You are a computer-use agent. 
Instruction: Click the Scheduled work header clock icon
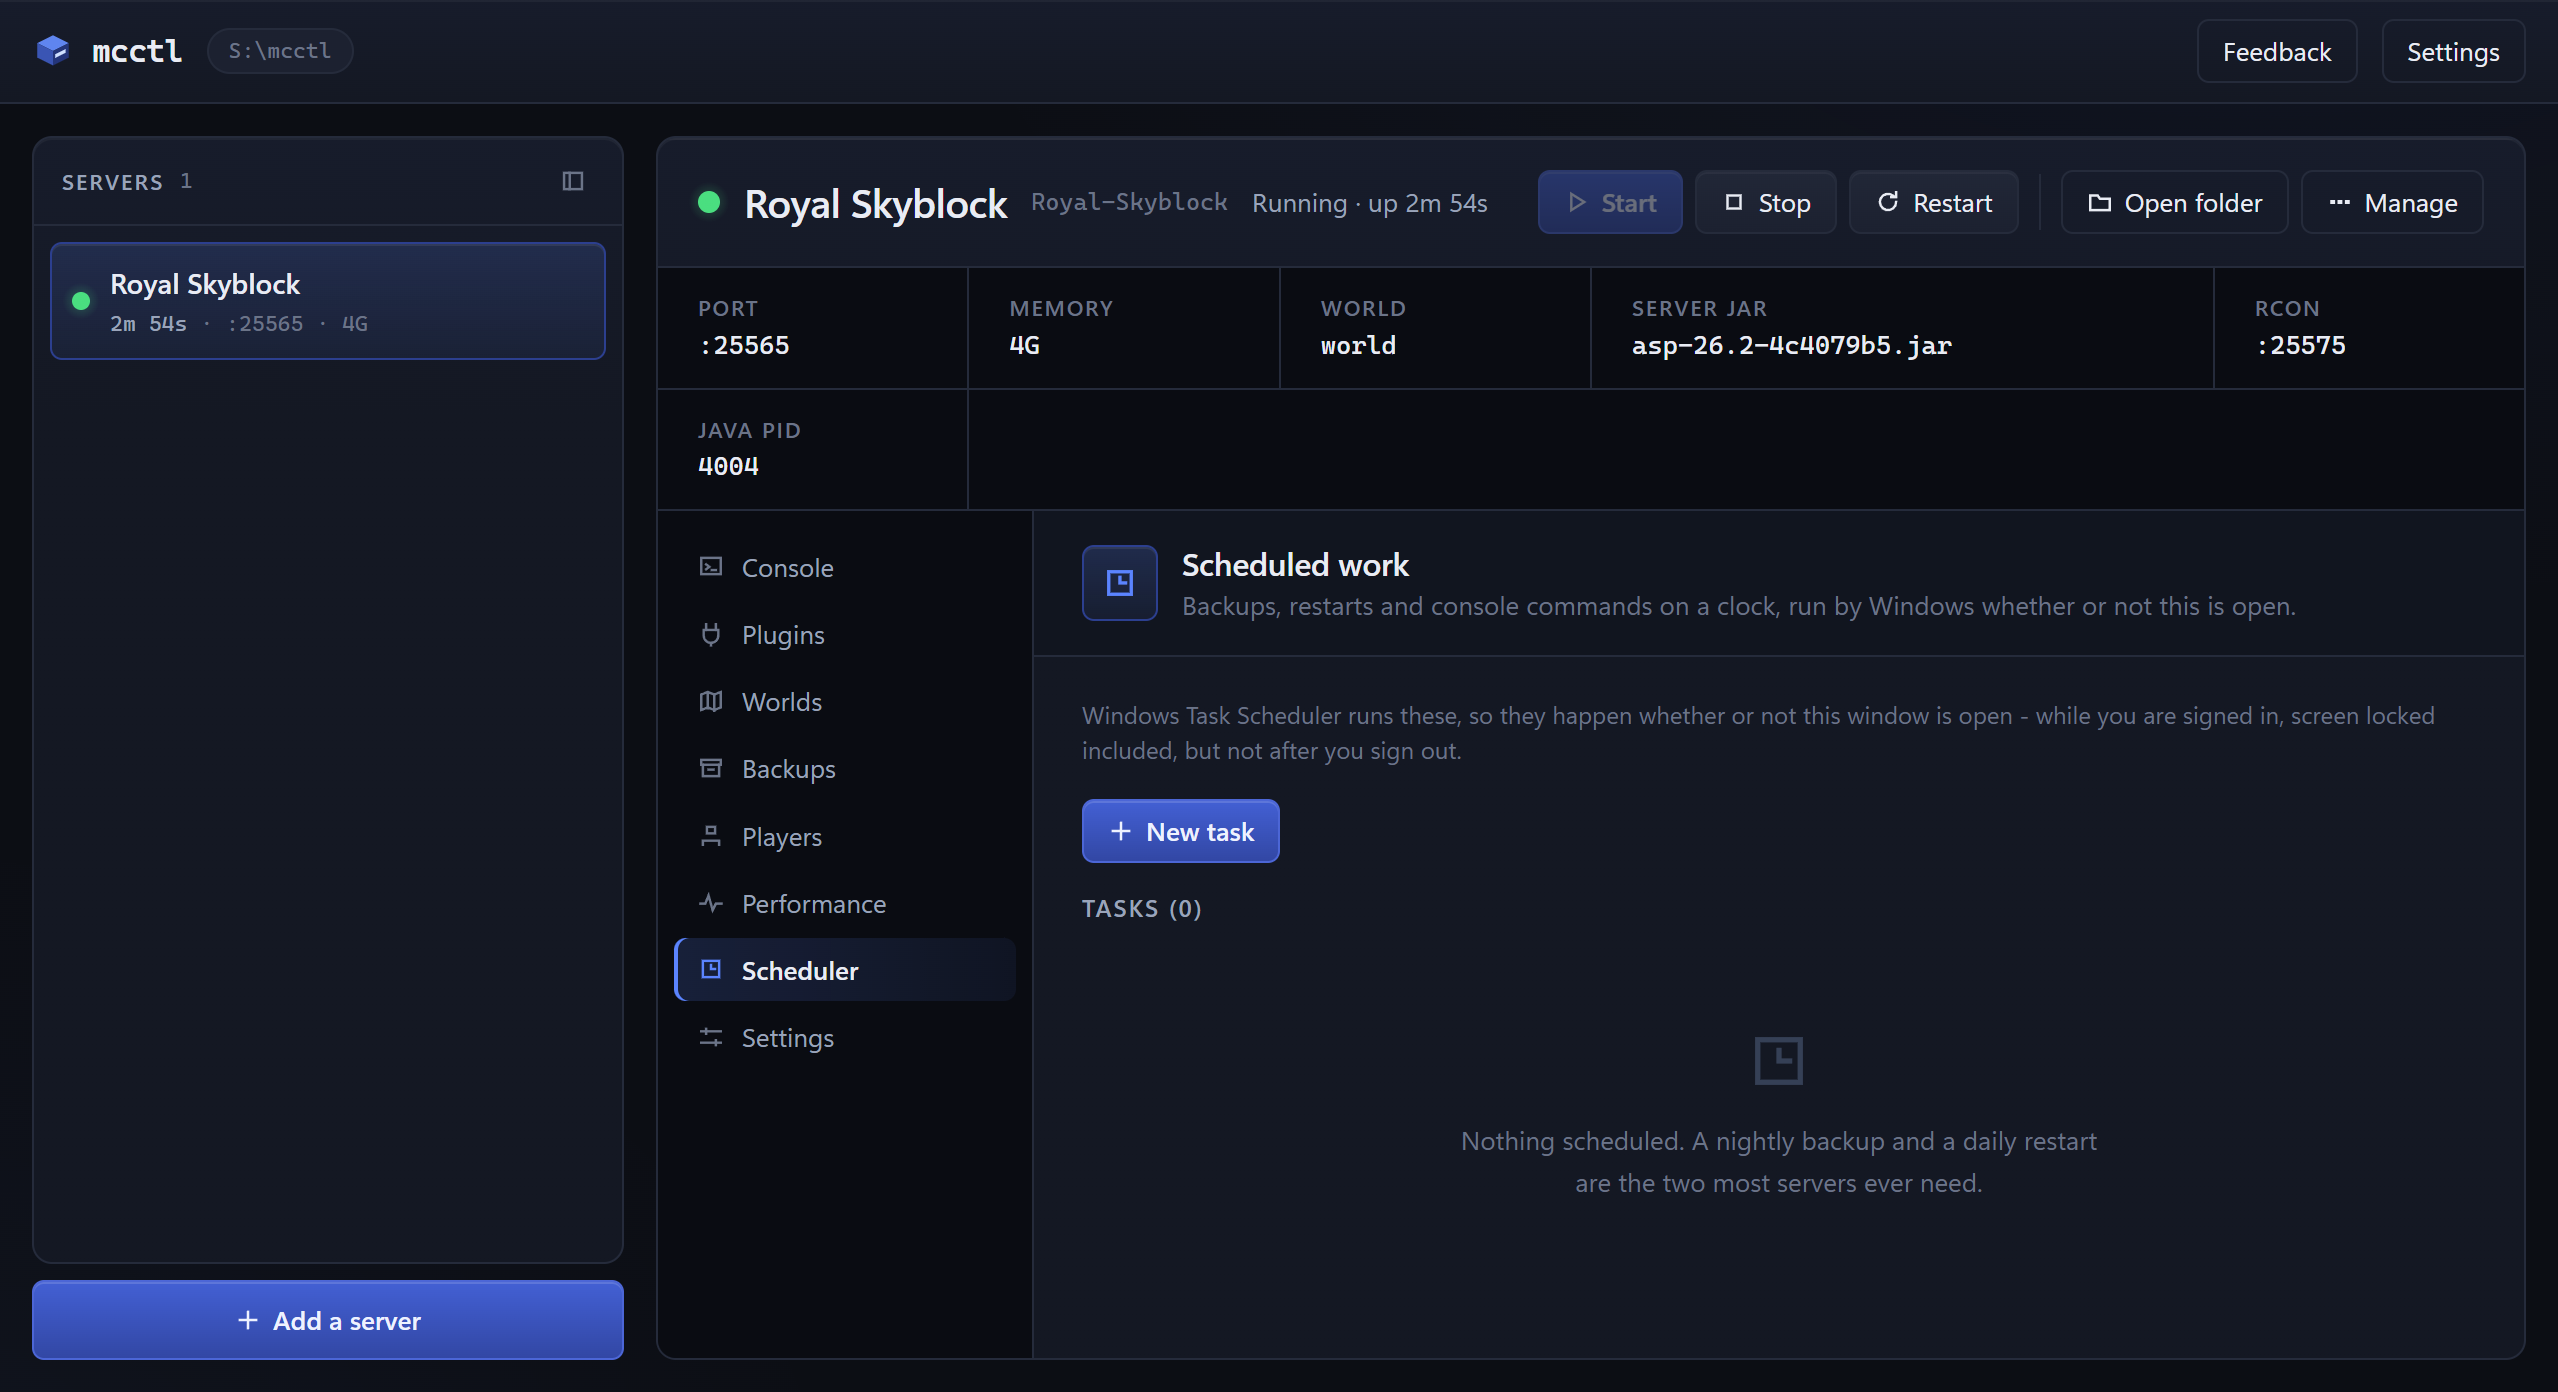(1120, 583)
